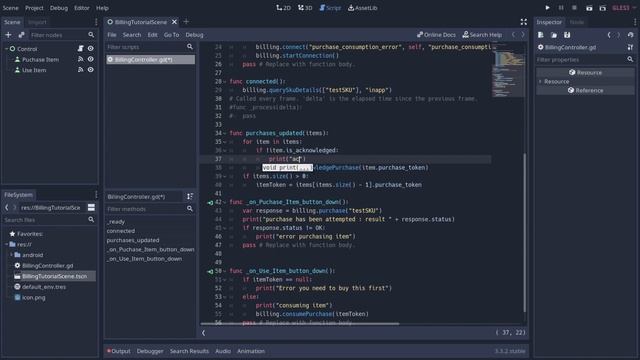Save the edited resource in Inspector

click(567, 35)
